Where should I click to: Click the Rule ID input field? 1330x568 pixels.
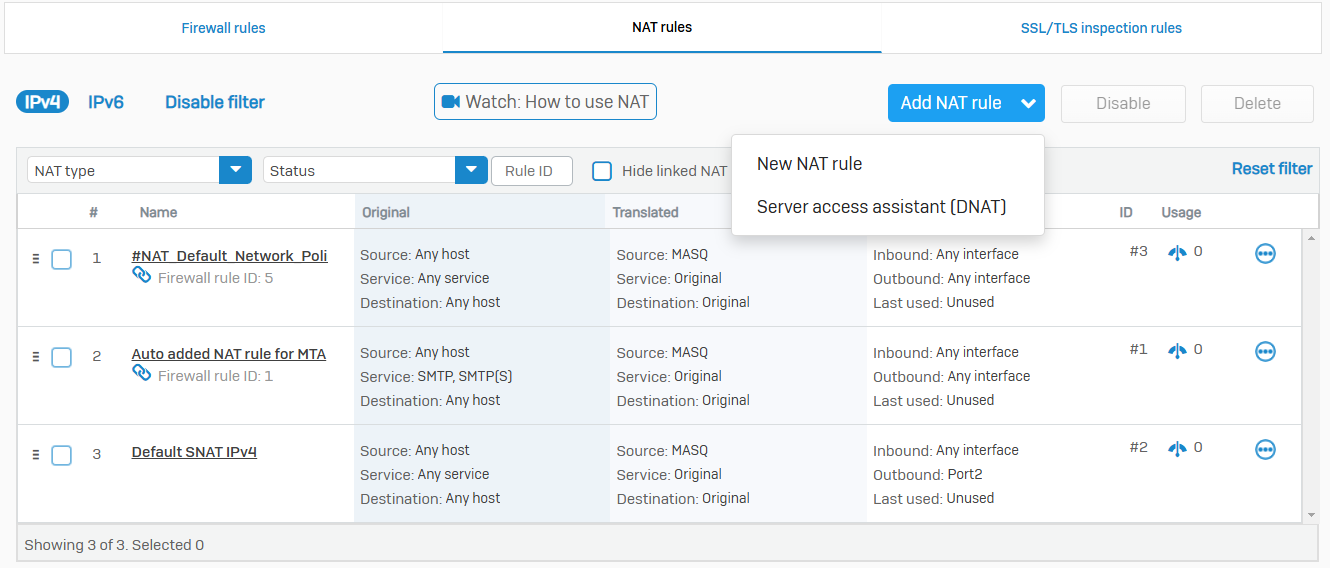531,171
